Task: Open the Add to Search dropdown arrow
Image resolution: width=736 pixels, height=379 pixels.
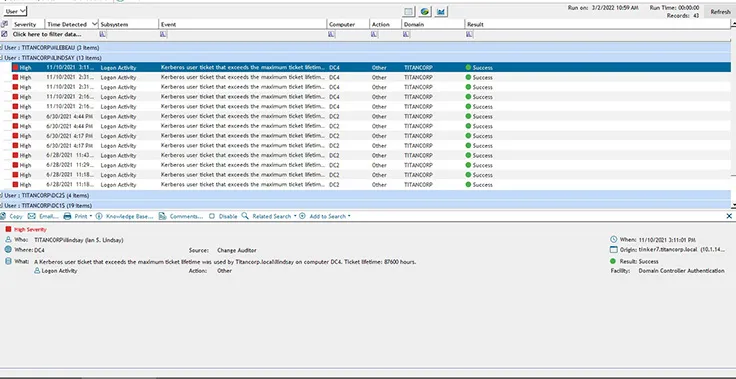Action: pyautogui.click(x=349, y=217)
